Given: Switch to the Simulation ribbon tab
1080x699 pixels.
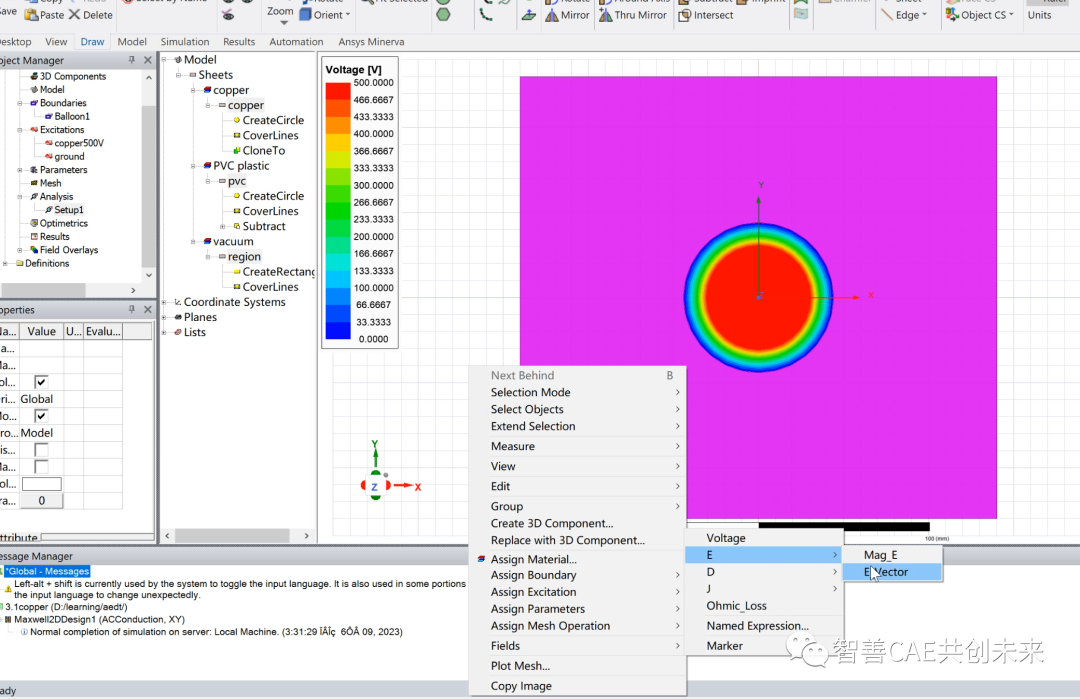Looking at the screenshot, I should 185,41.
